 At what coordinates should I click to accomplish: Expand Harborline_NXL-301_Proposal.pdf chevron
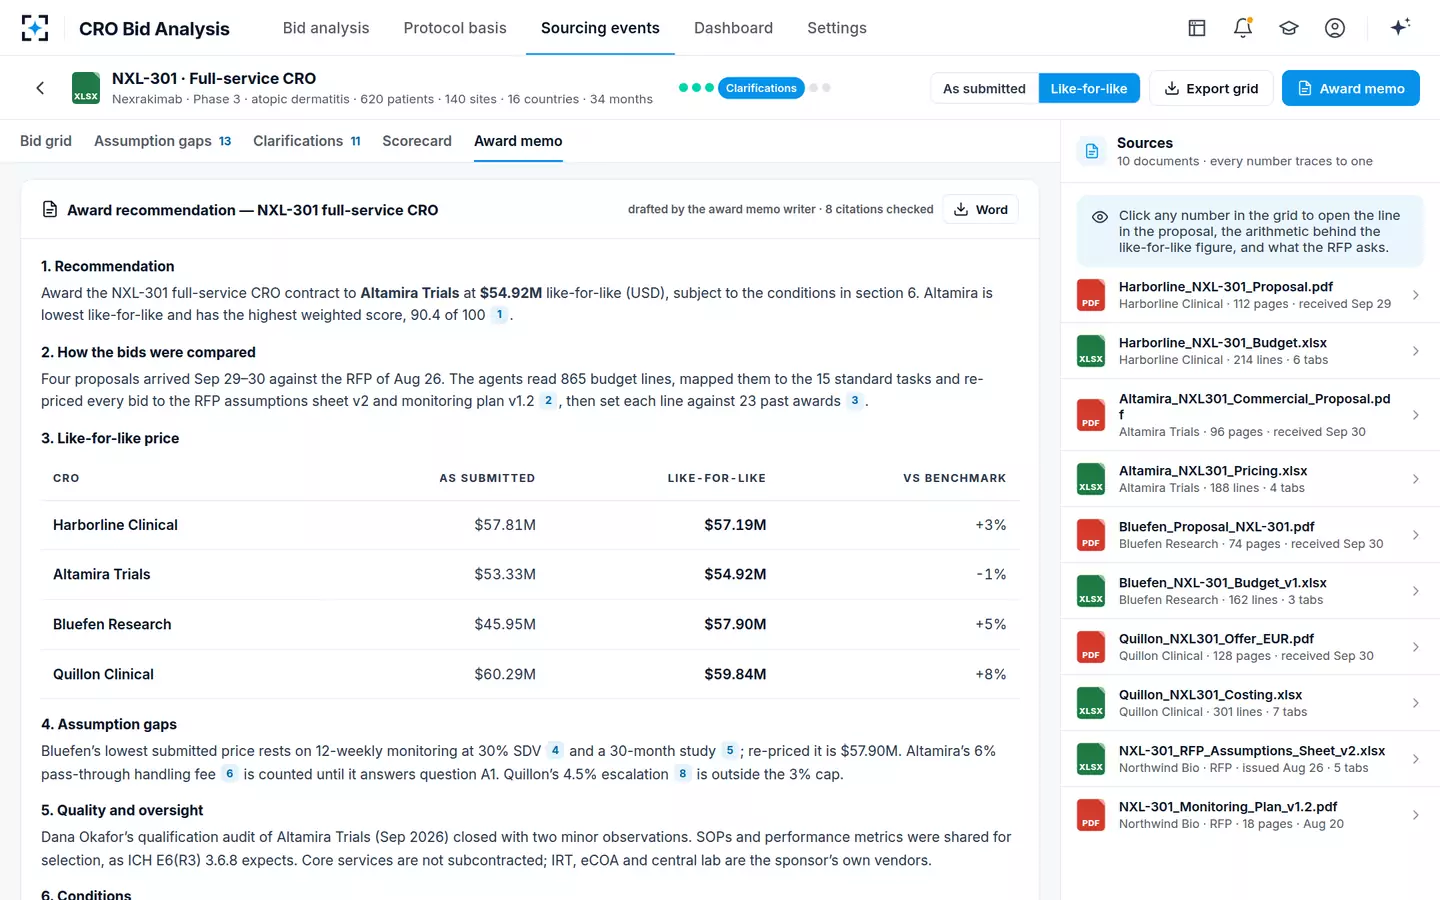[1415, 295]
